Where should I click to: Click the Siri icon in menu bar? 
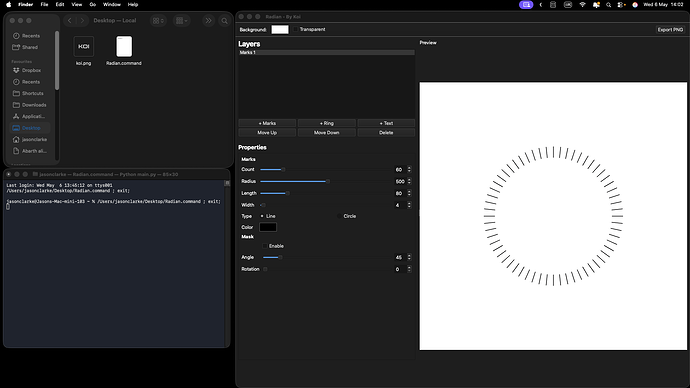tap(635, 5)
